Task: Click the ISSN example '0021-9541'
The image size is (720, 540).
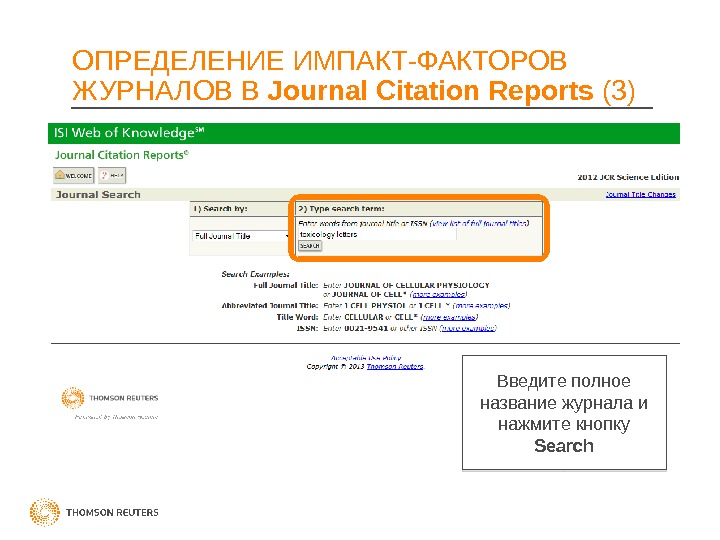Action: (366, 328)
